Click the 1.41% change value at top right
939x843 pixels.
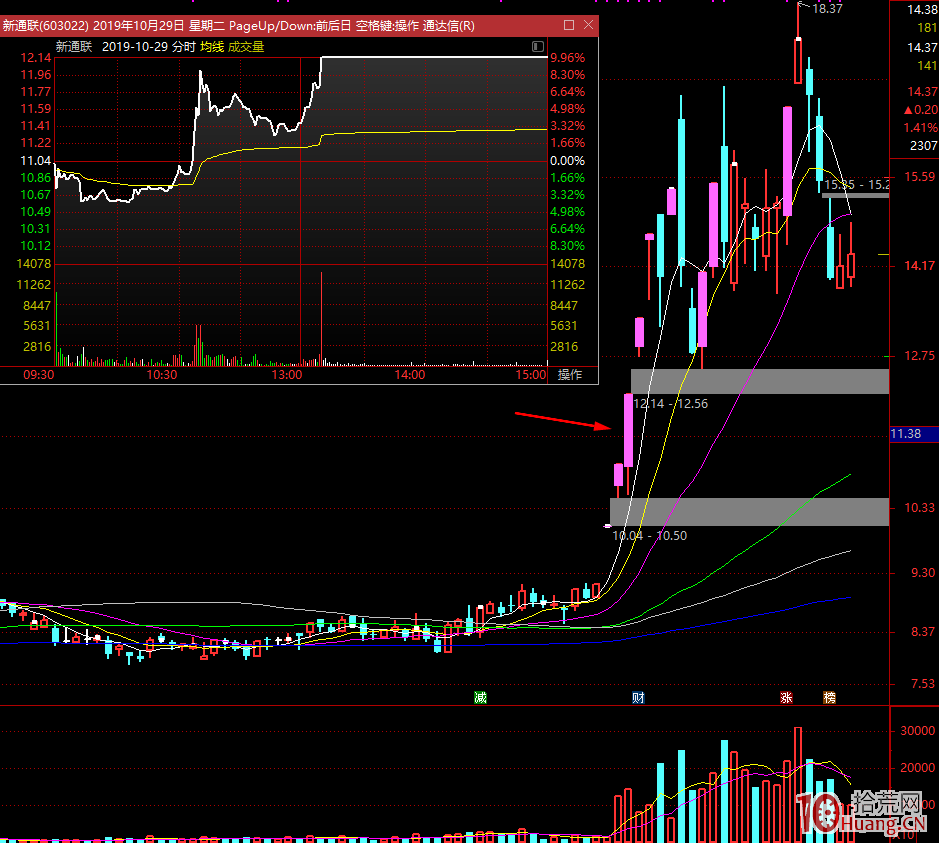click(x=920, y=128)
